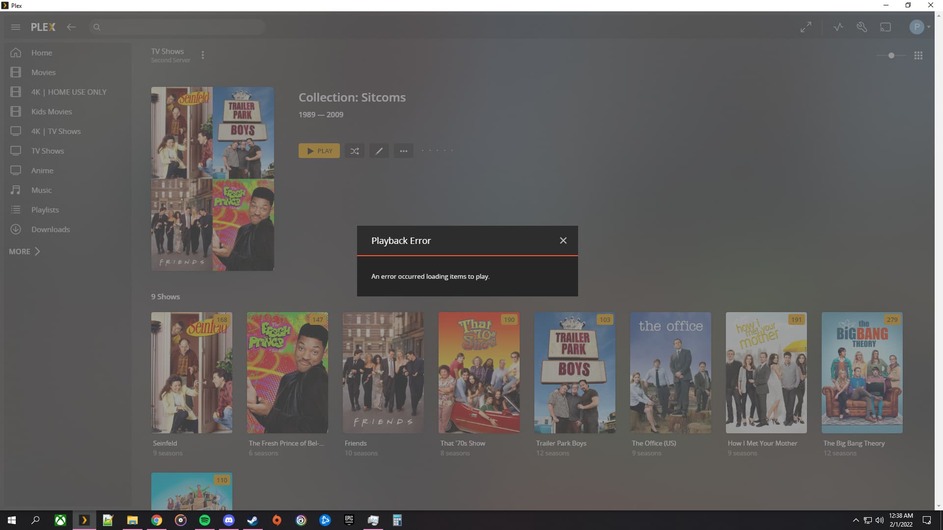
Task: Open collection more options ellipsis
Action: click(404, 151)
